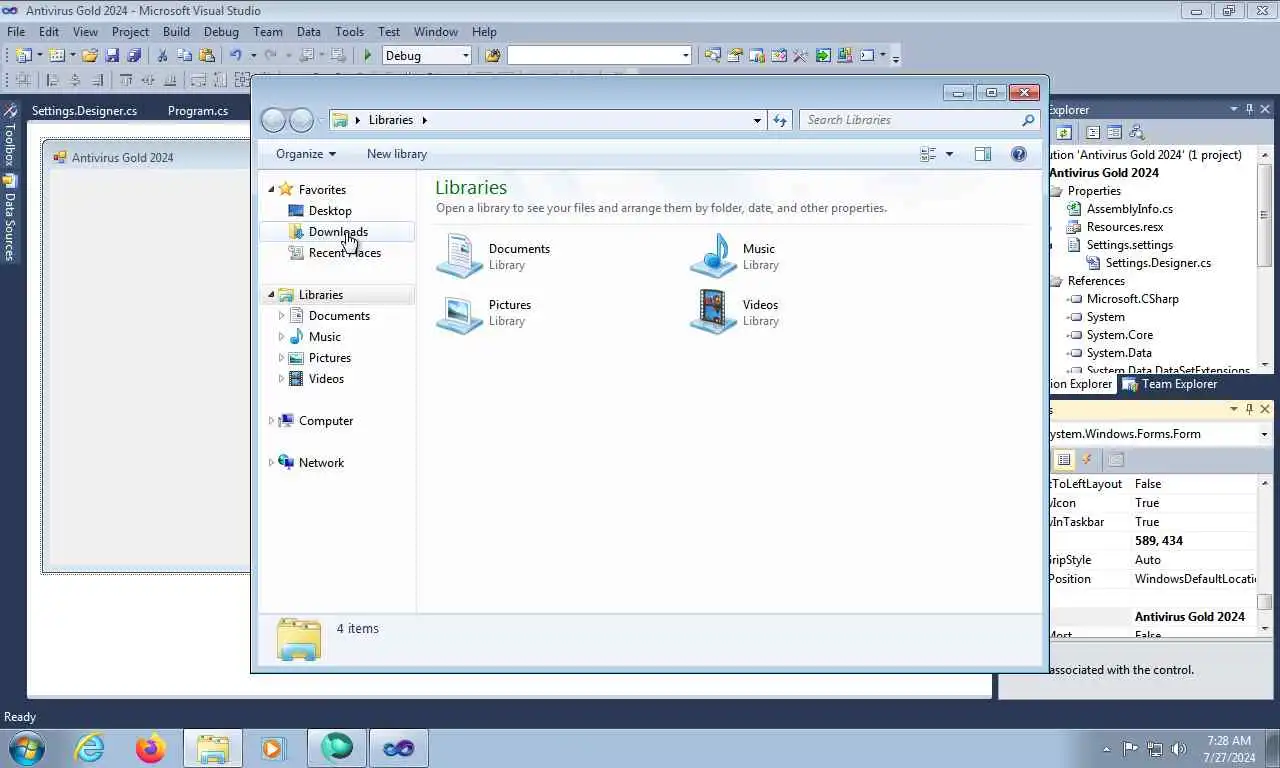Screen dimensions: 1280x768
Task: Select Desktop in Favorites
Action: point(330,211)
